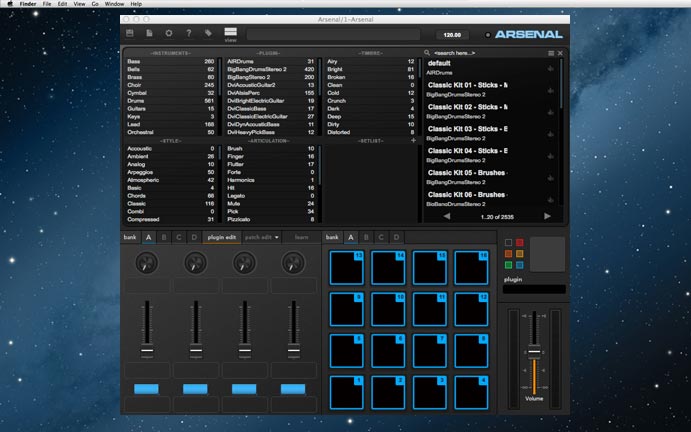Open the patch edit dropdown
Image resolution: width=691 pixels, height=432 pixels.
coord(262,237)
